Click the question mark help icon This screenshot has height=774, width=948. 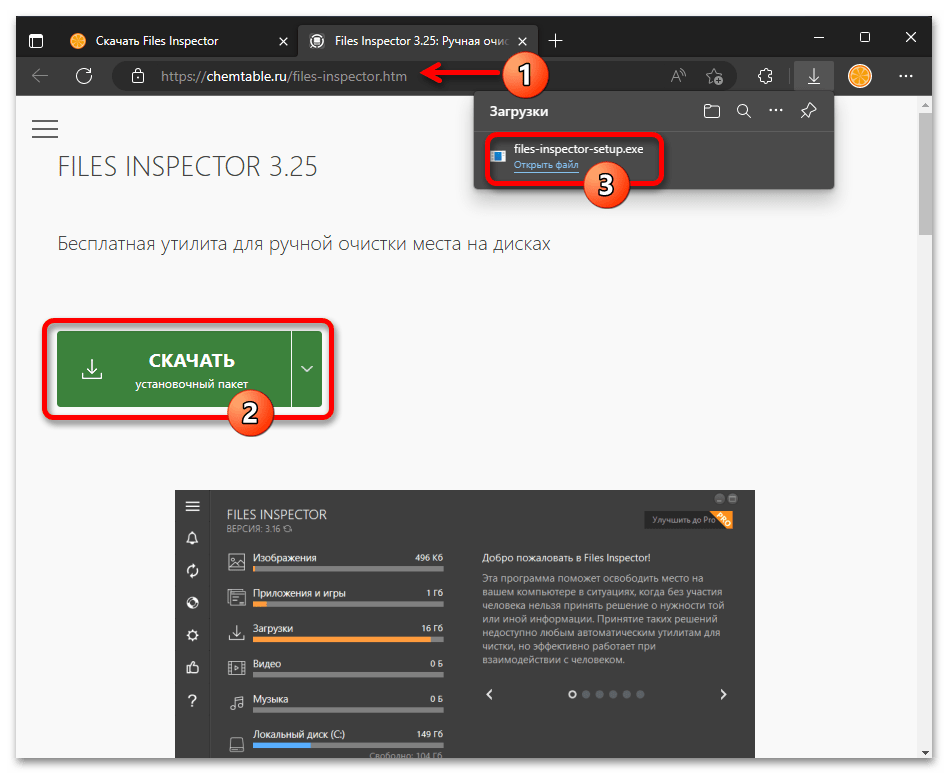click(x=192, y=700)
